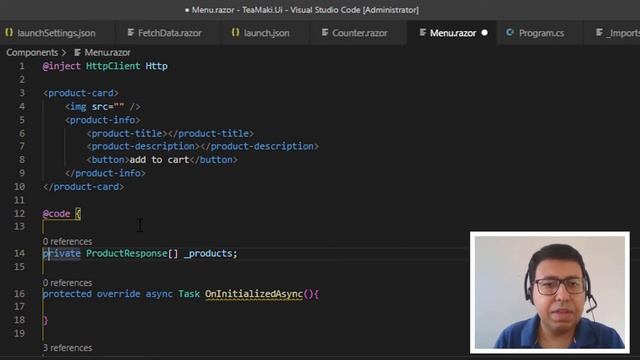Click 'ProductResponse' type on line 14

(127, 253)
